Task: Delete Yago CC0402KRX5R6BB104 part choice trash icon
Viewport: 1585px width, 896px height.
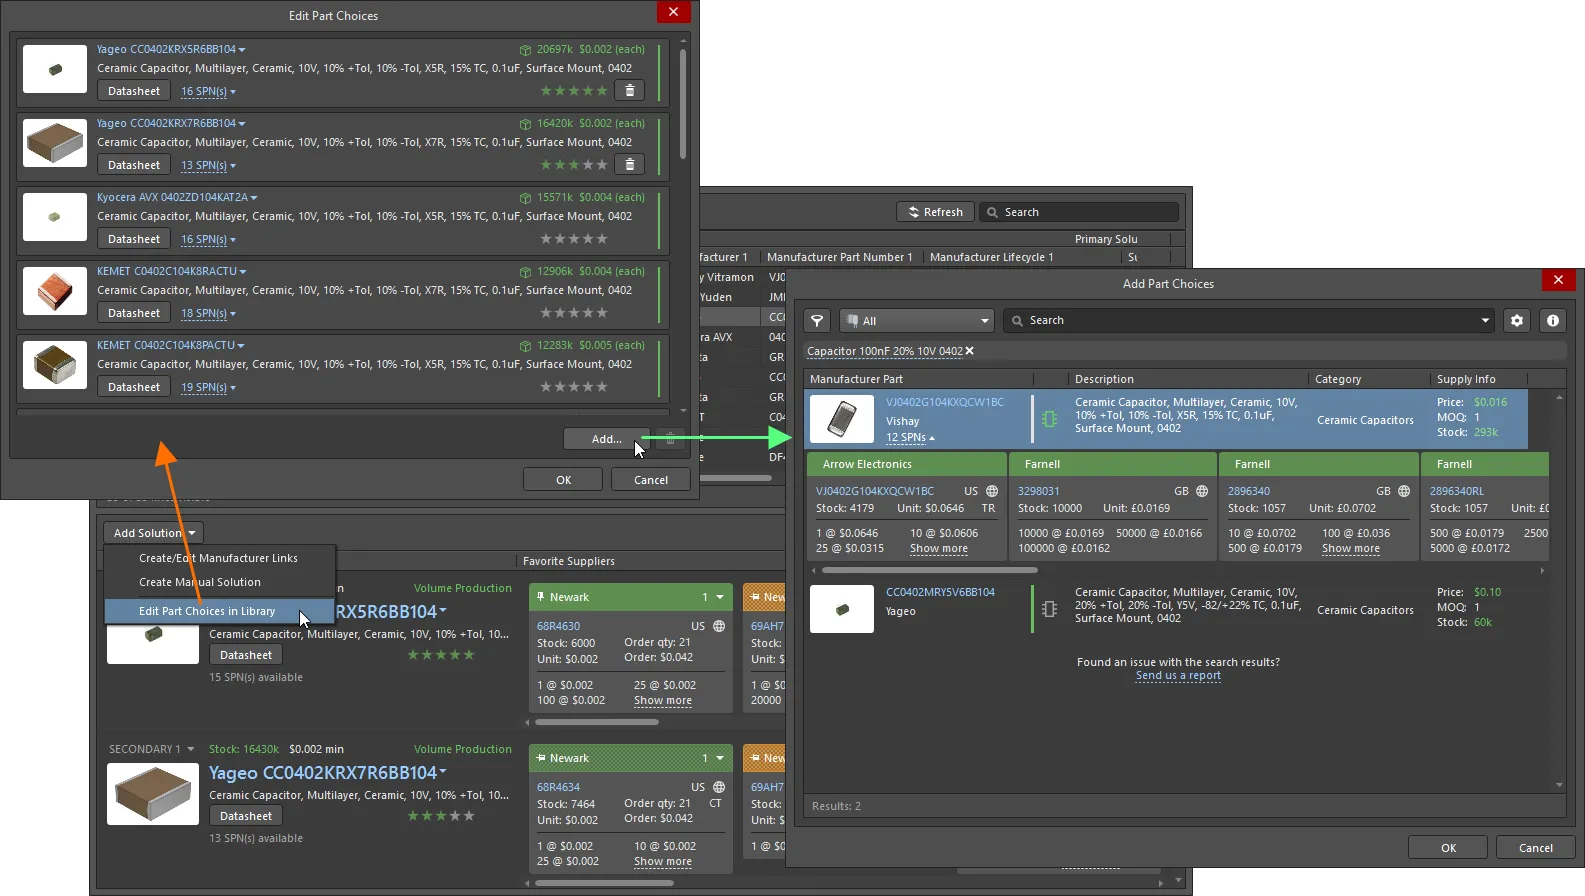Action: tap(629, 91)
